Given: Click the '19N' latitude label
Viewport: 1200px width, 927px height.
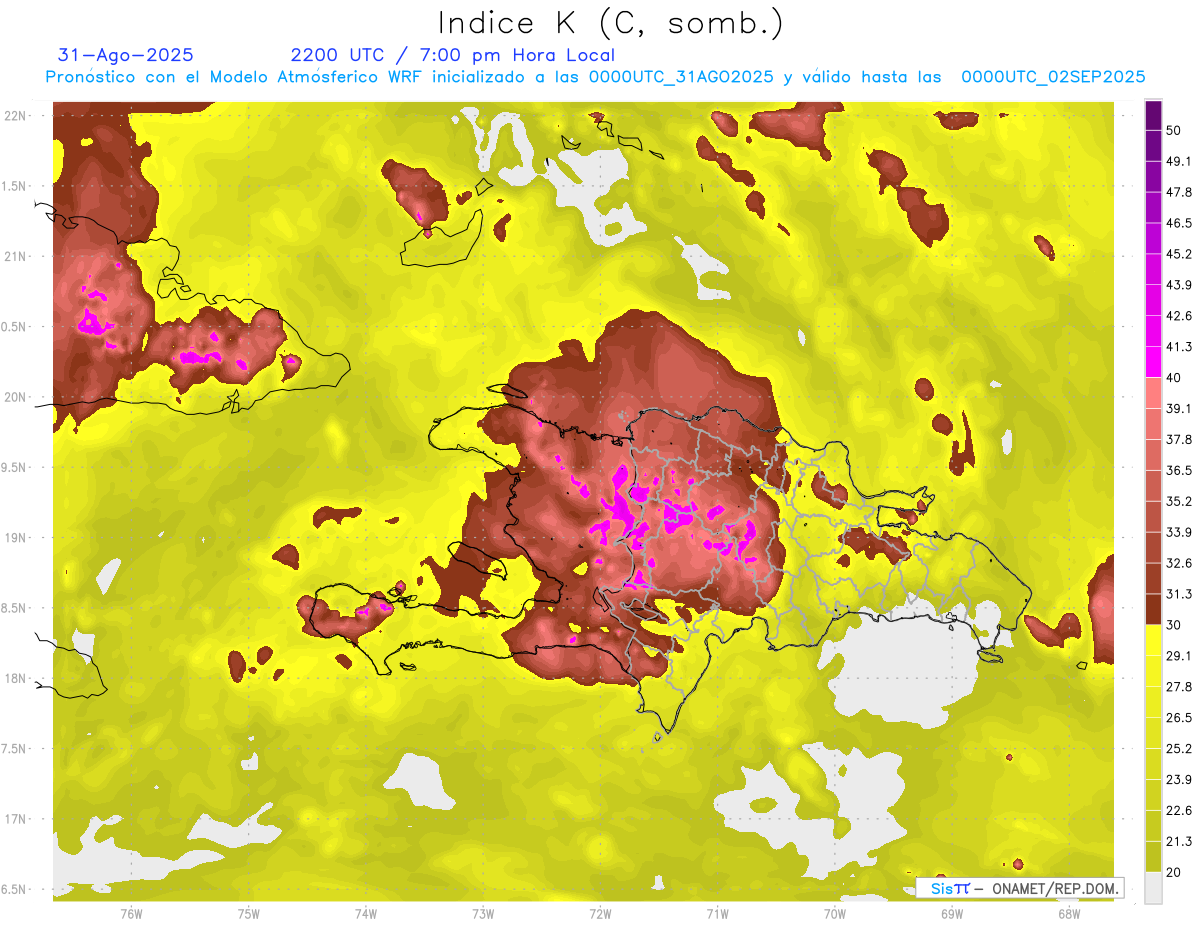Looking at the screenshot, I should (x=16, y=538).
